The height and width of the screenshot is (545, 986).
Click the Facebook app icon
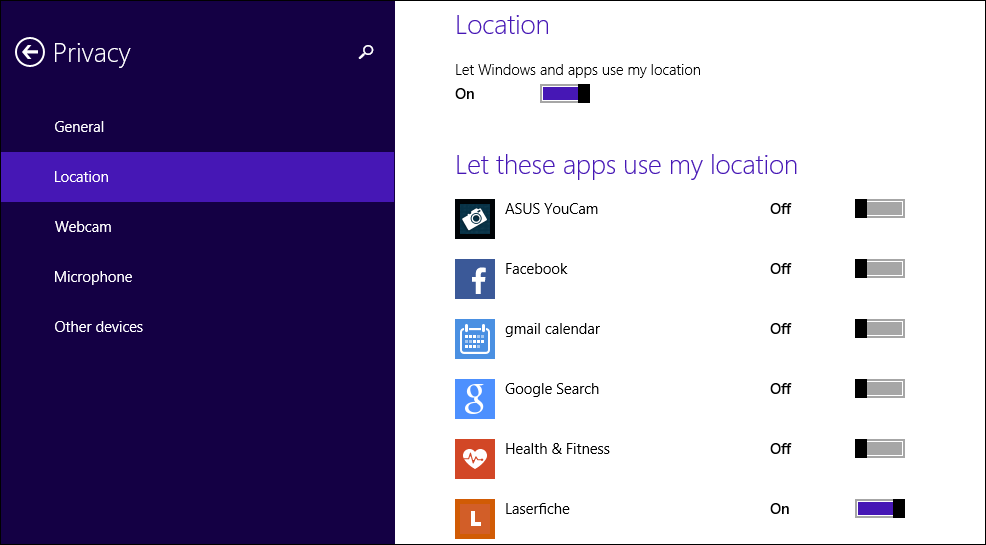pos(475,278)
